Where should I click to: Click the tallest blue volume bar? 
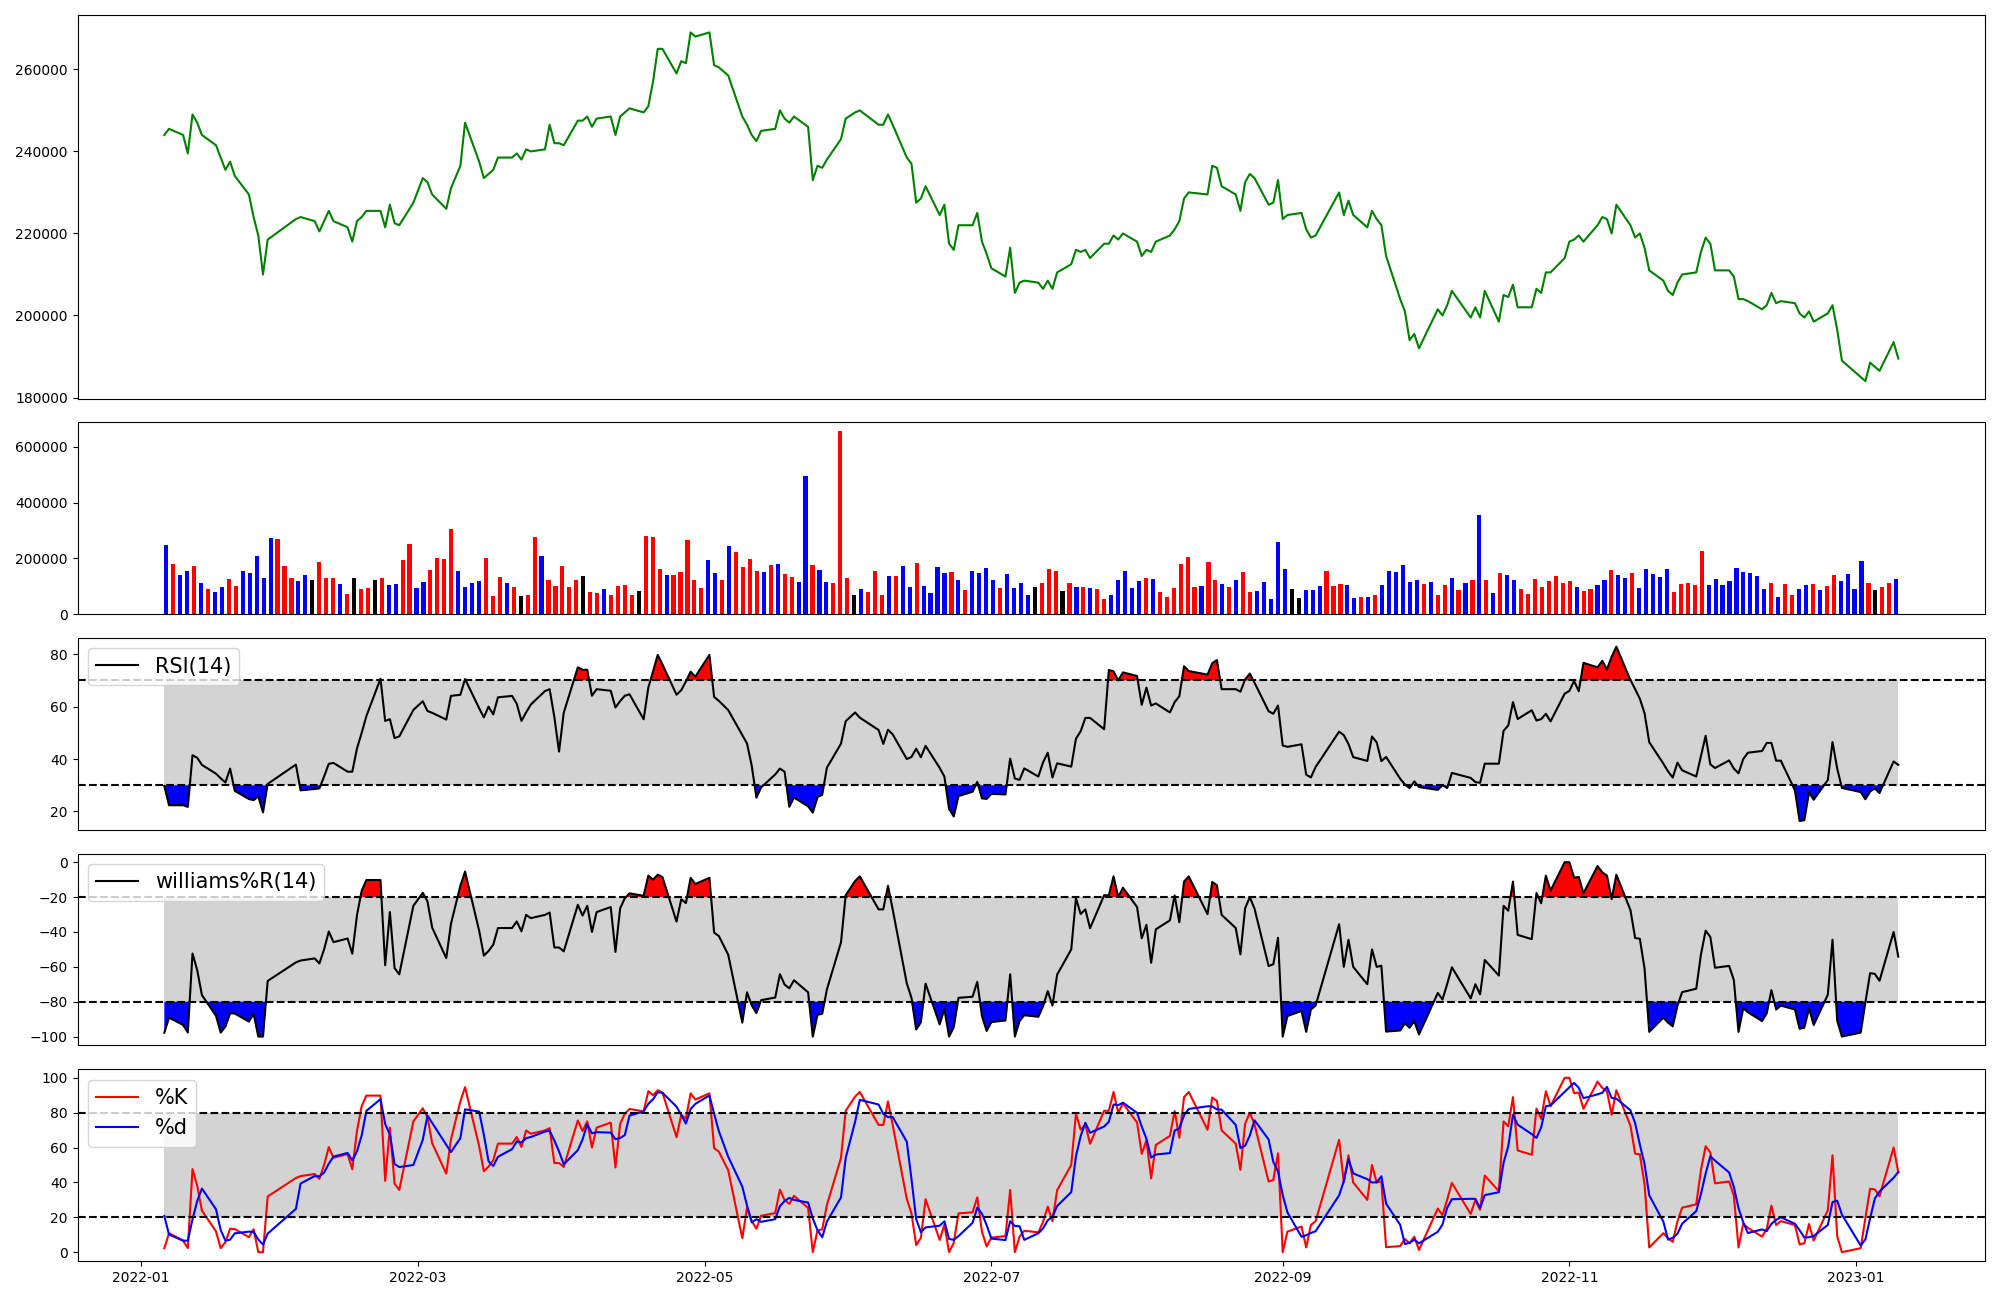(x=805, y=545)
